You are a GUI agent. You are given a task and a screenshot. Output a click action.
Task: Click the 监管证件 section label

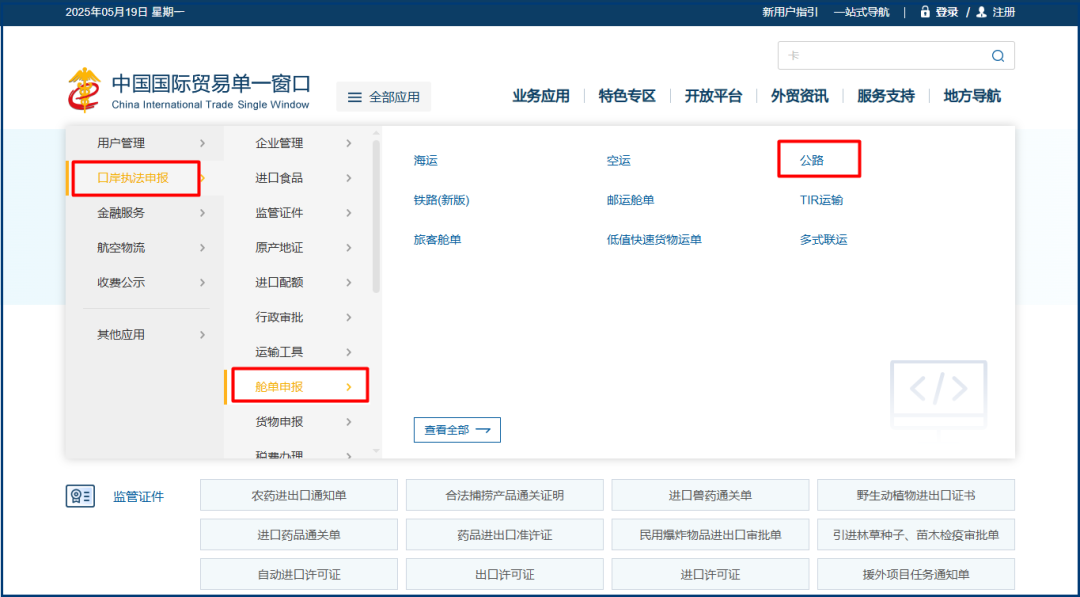pos(138,496)
